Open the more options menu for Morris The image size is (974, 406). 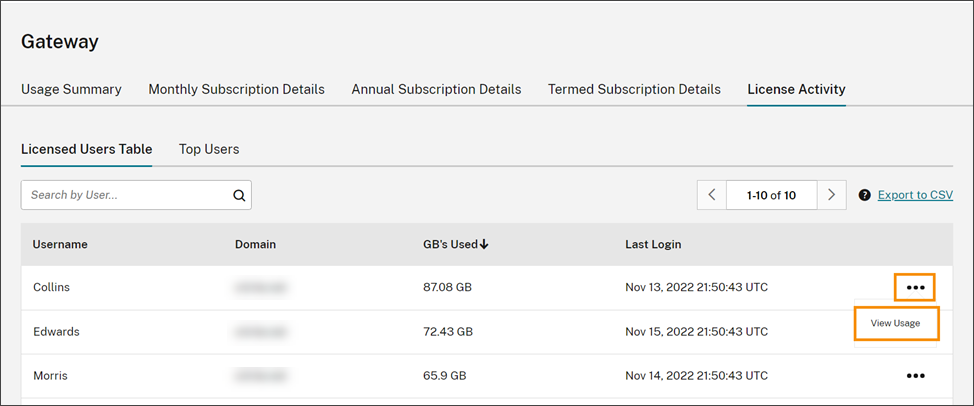click(x=915, y=376)
